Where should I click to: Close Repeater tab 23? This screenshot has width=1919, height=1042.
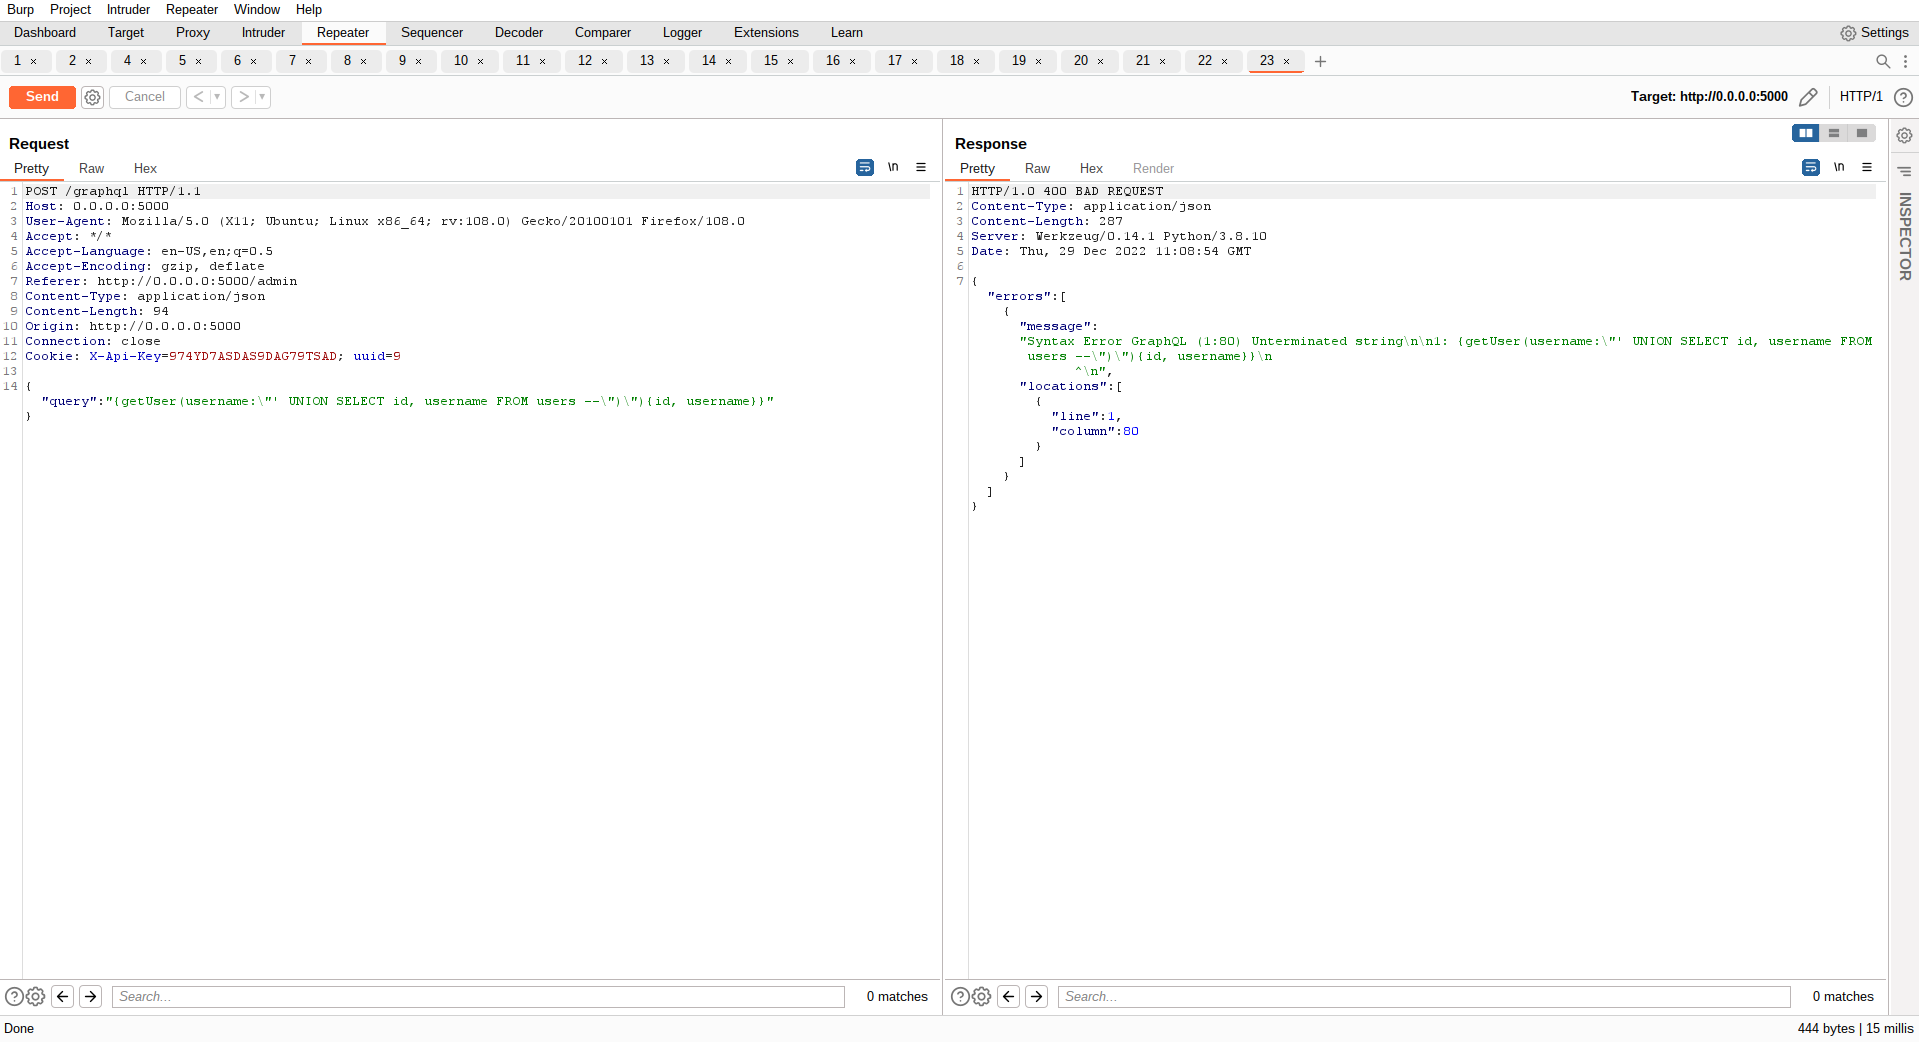(x=1287, y=62)
